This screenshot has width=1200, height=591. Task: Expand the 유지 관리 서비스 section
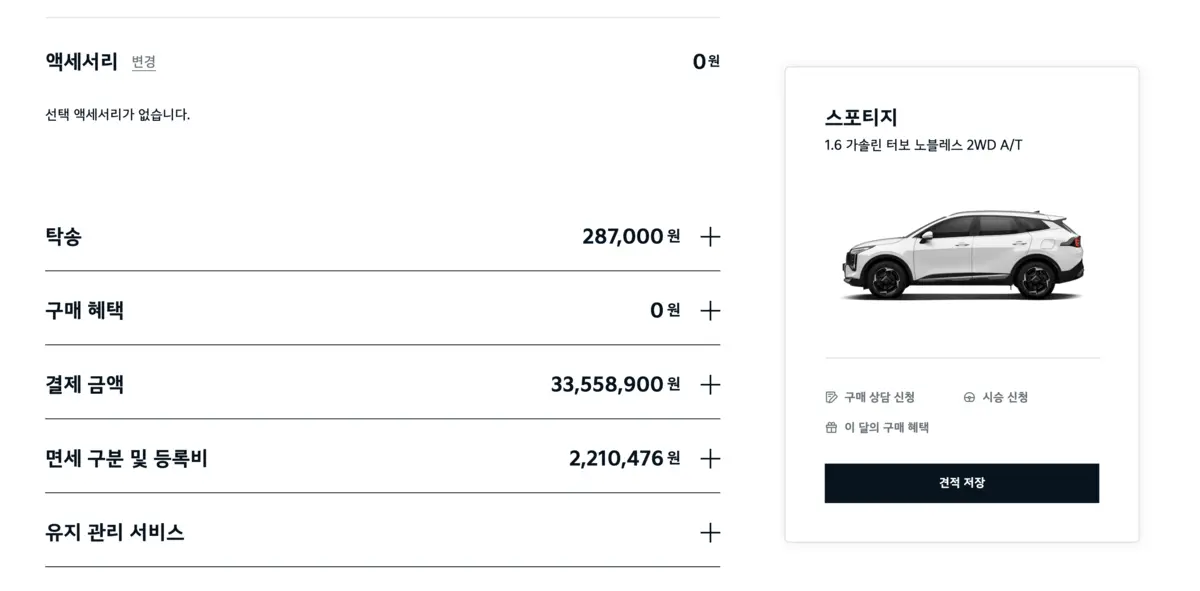709,533
